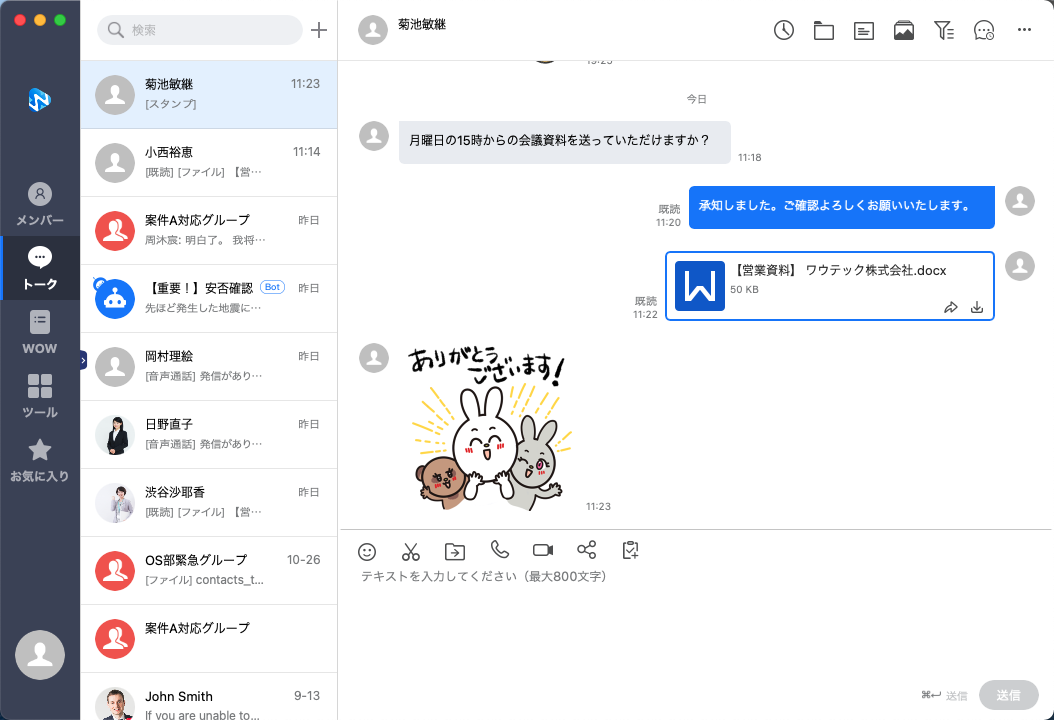
Task: Open メンバー in the sidebar
Action: [x=40, y=204]
